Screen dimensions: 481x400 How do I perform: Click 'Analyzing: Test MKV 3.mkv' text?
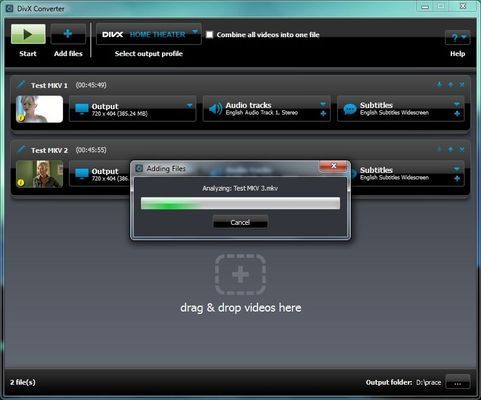[x=240, y=188]
